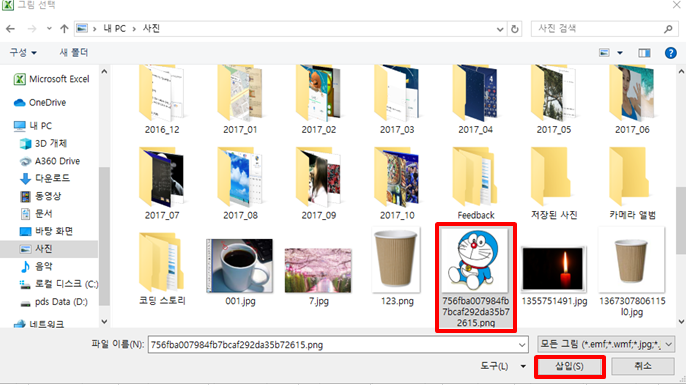The height and width of the screenshot is (385, 686).
Task: Click the 취소 cancel button
Action: tap(642, 366)
